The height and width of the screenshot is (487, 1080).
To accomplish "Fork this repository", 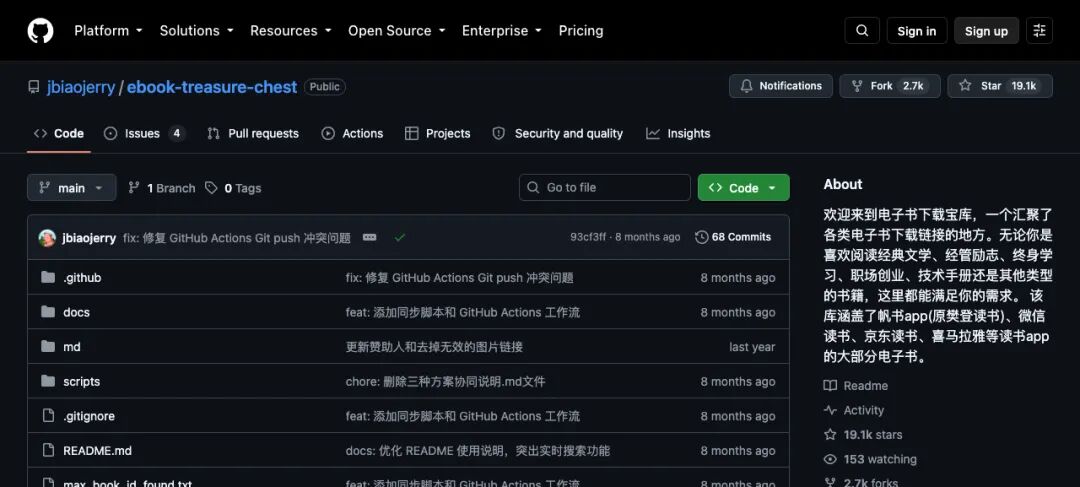I will tap(889, 86).
